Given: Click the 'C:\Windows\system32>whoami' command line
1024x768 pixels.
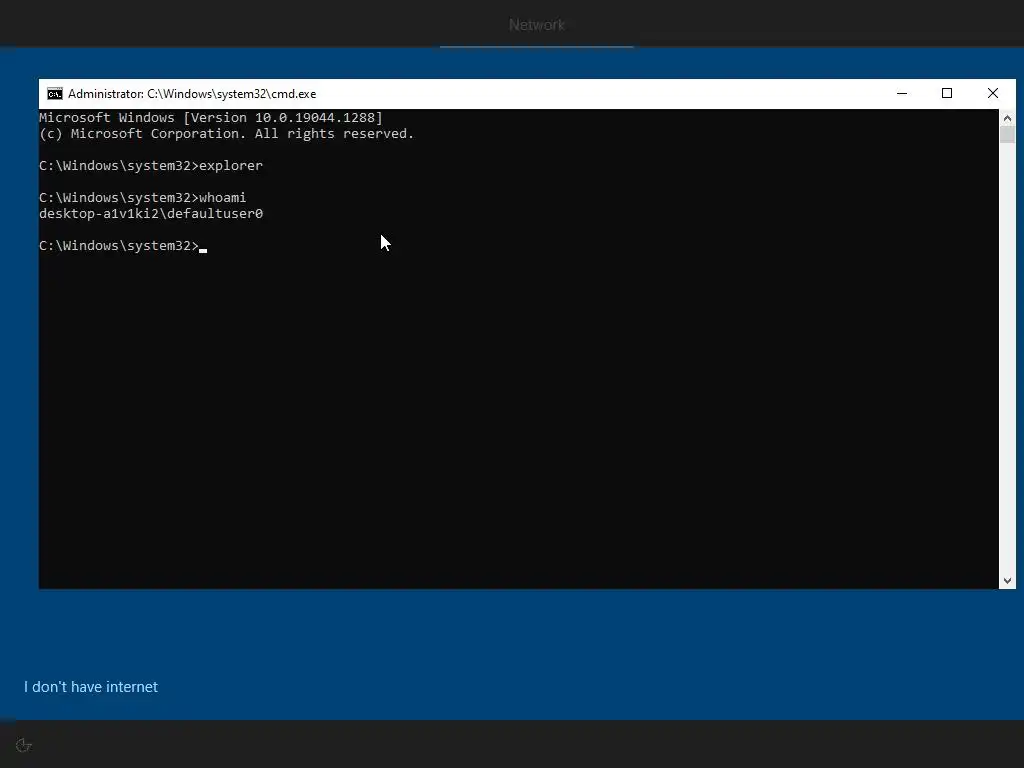Looking at the screenshot, I should (142, 197).
